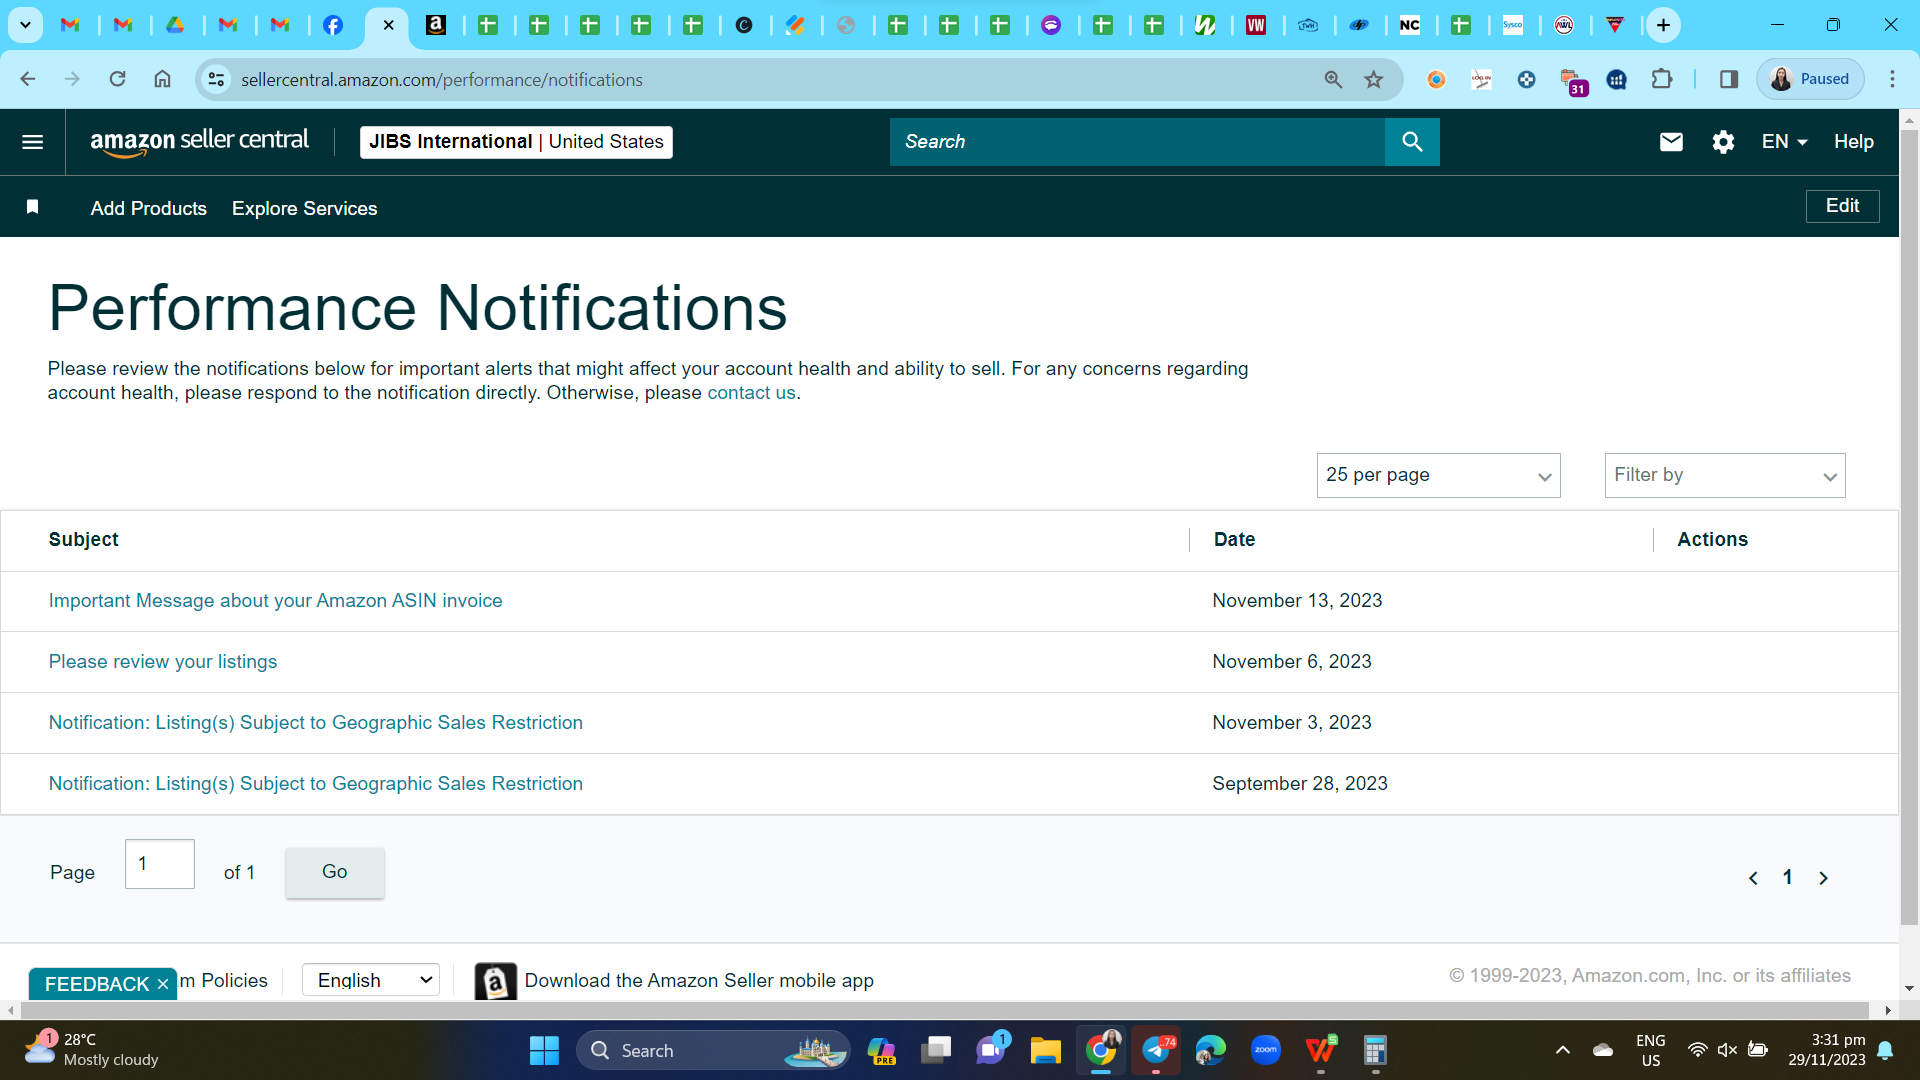Open a new browser tab

[x=1663, y=25]
